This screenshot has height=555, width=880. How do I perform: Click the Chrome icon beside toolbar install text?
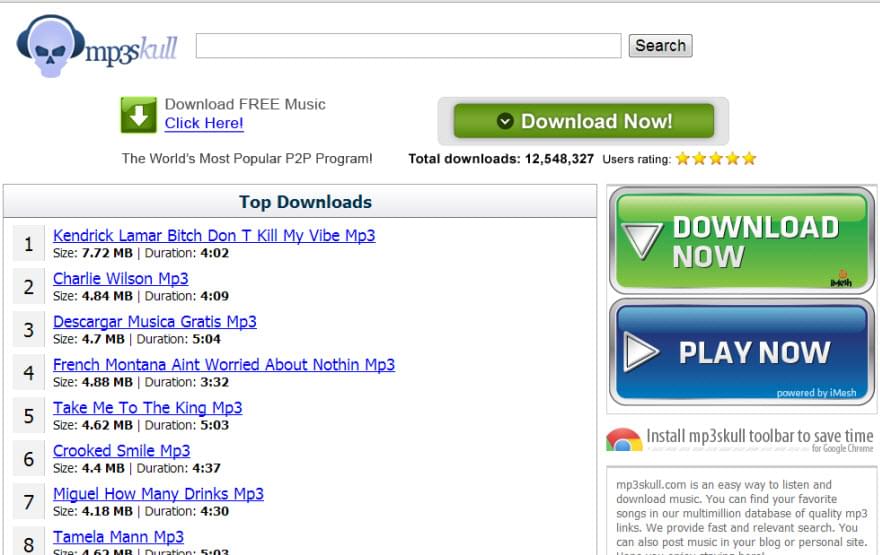pos(624,440)
